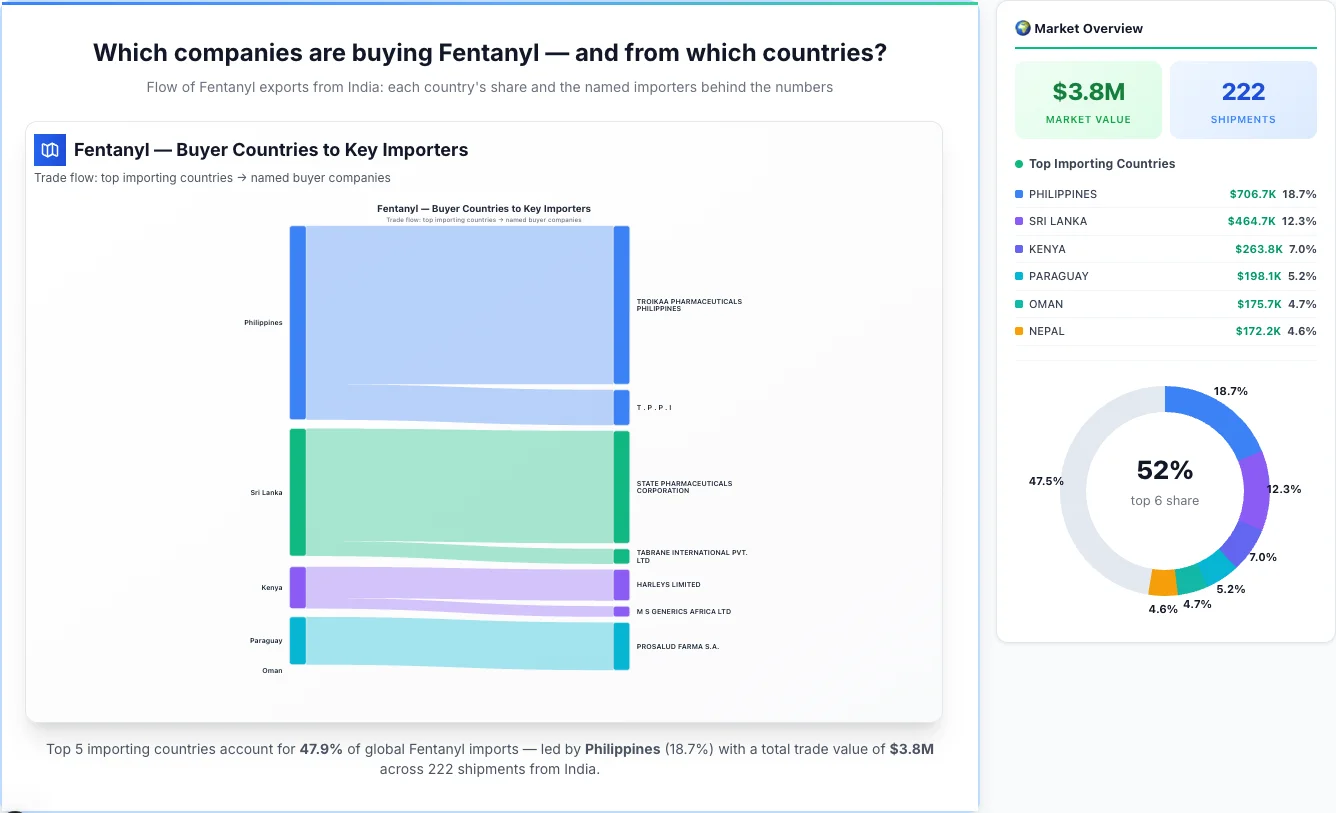Click the TROIKAA PHARMACEUTICALS PHILIPPINES label
The image size is (1336, 813).
(689, 304)
